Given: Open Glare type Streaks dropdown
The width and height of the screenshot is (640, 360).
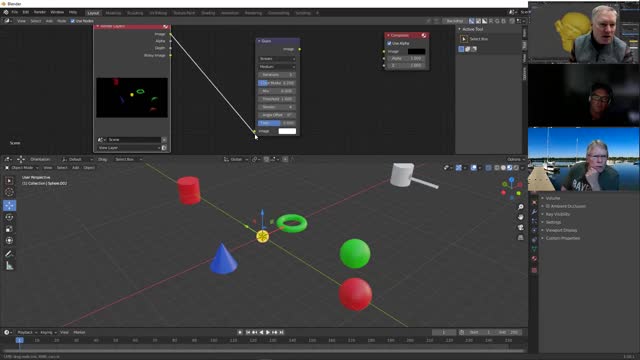Looking at the screenshot, I should coord(277,59).
